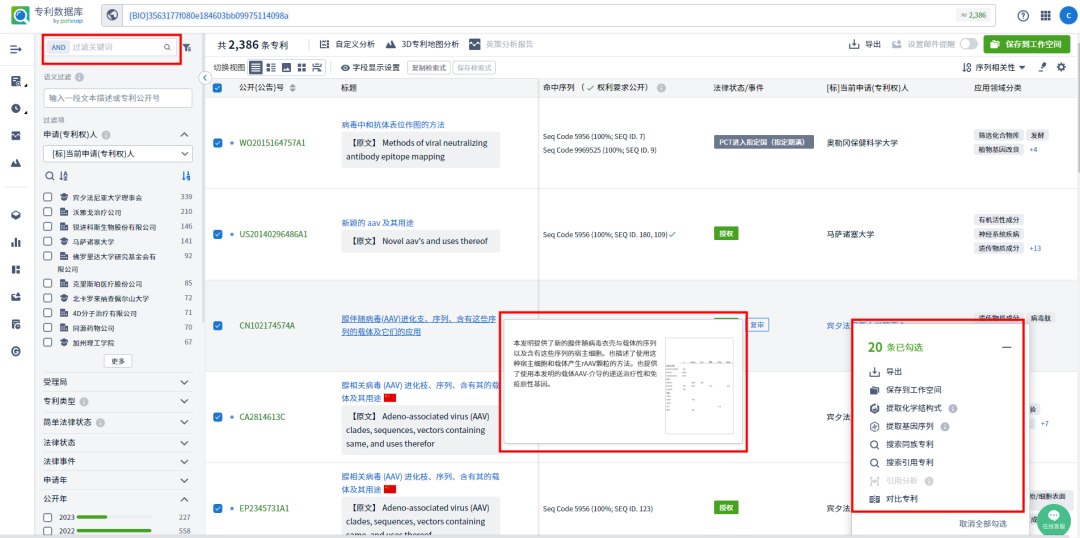Collapse 申请(专利权)人 filter section
The width and height of the screenshot is (1080, 538).
click(185, 135)
